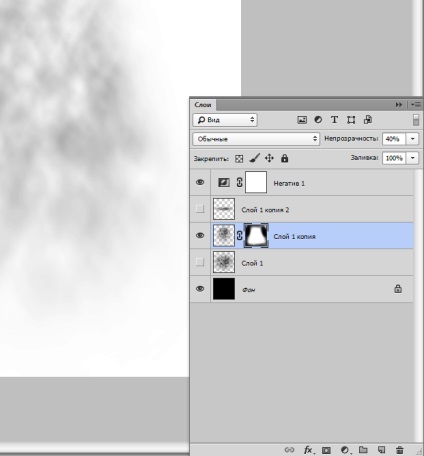Open the Обычные blend mode dropdown
Viewport: 424px width, 456px height.
(x=256, y=139)
